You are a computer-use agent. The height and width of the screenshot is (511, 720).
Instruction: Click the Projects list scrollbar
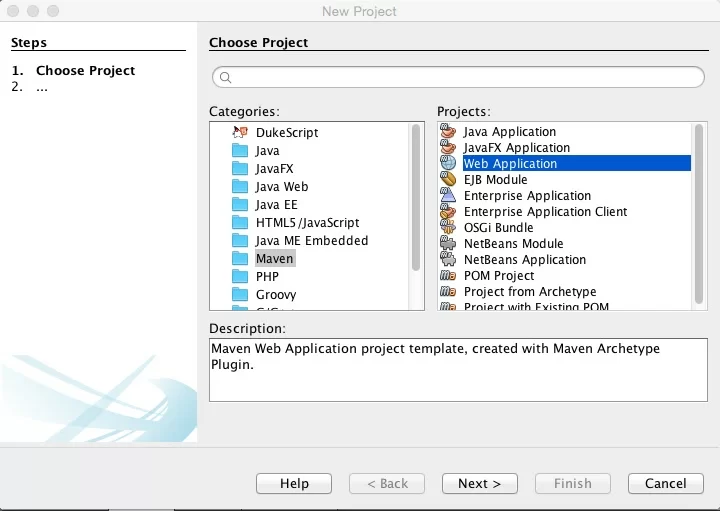click(699, 214)
